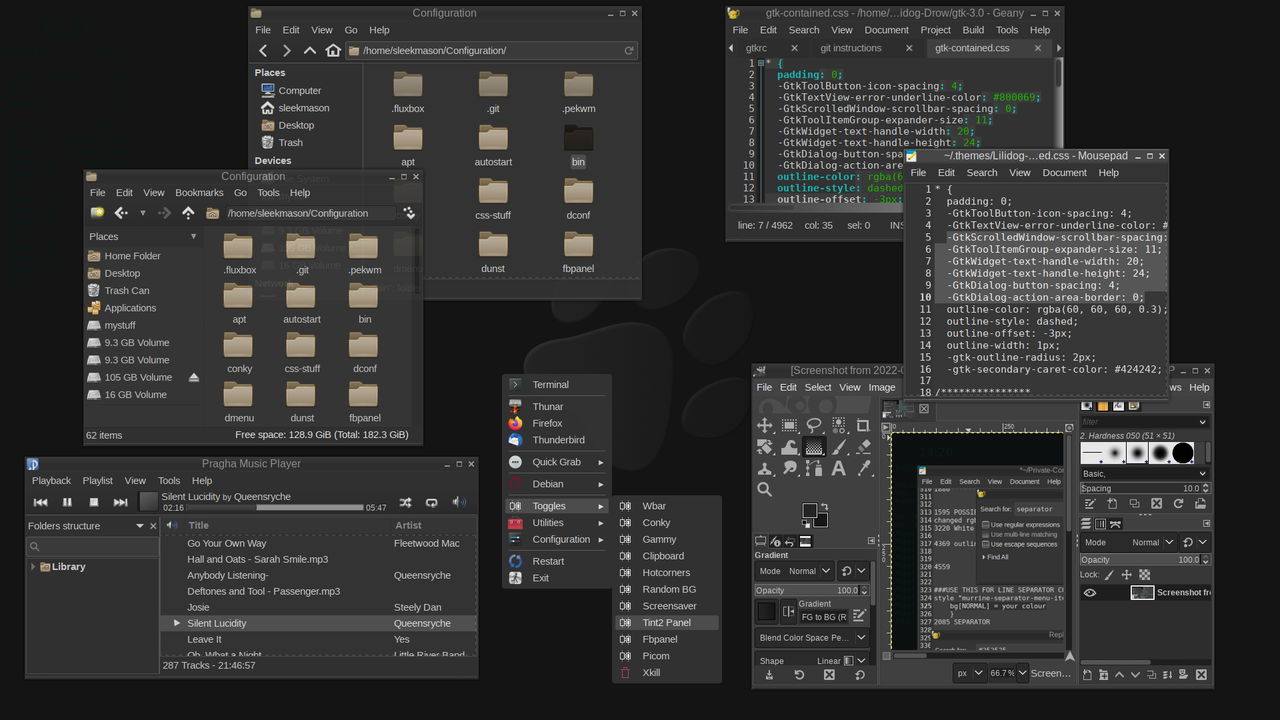Select the Paintbrush tool in GIMP
1280x720 pixels.
(x=839, y=447)
